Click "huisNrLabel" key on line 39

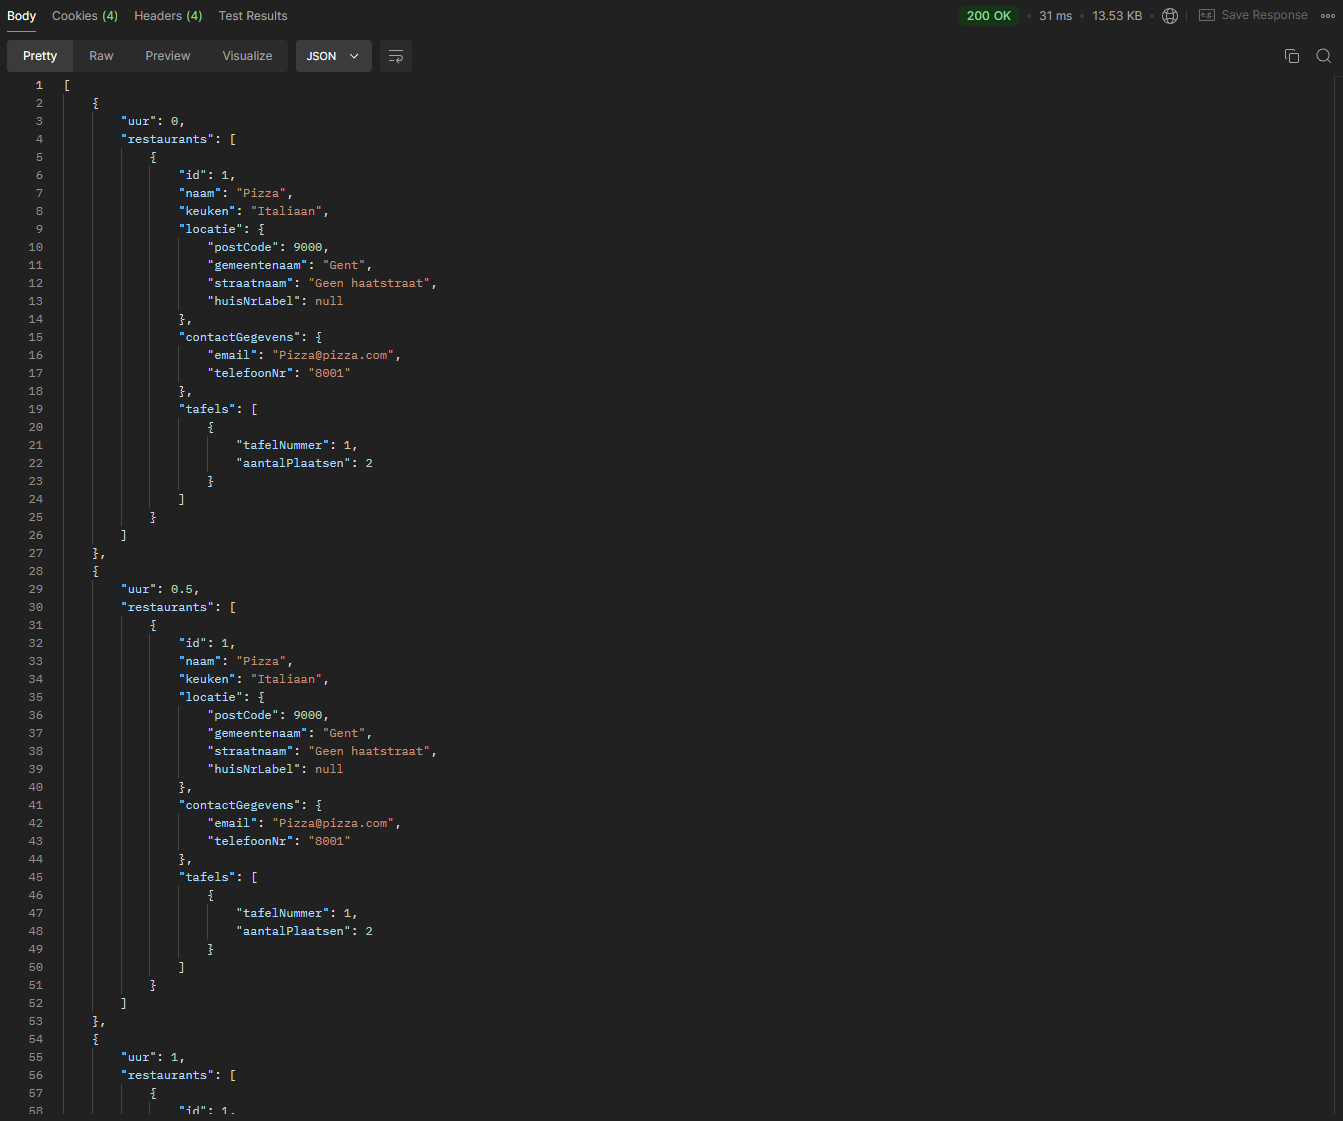point(254,769)
